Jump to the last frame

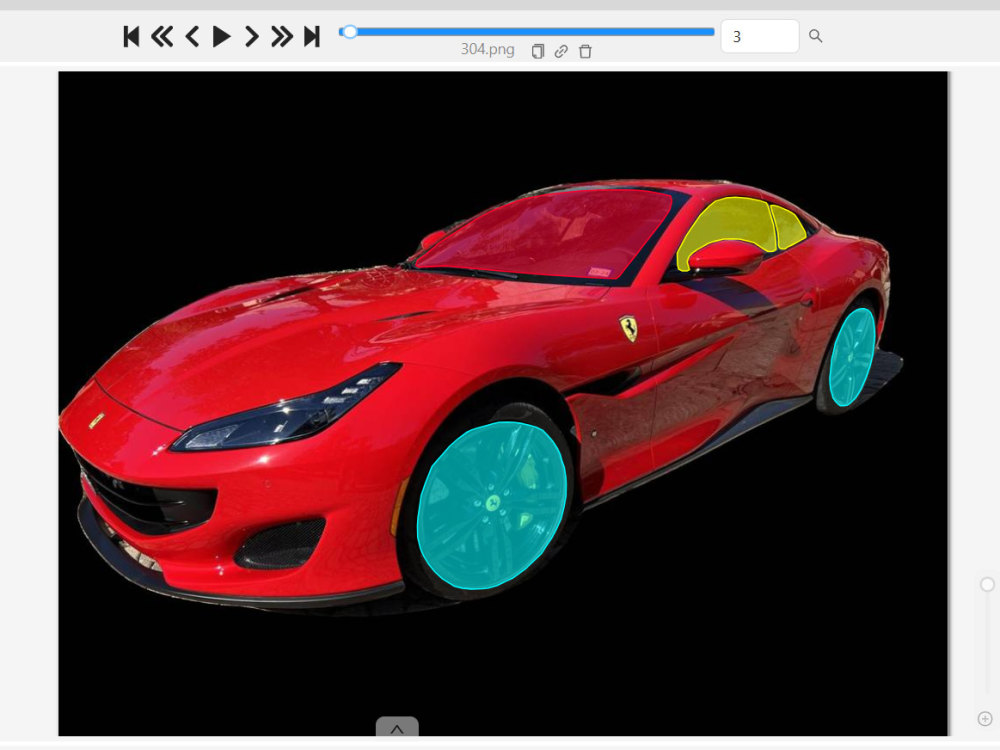(312, 36)
